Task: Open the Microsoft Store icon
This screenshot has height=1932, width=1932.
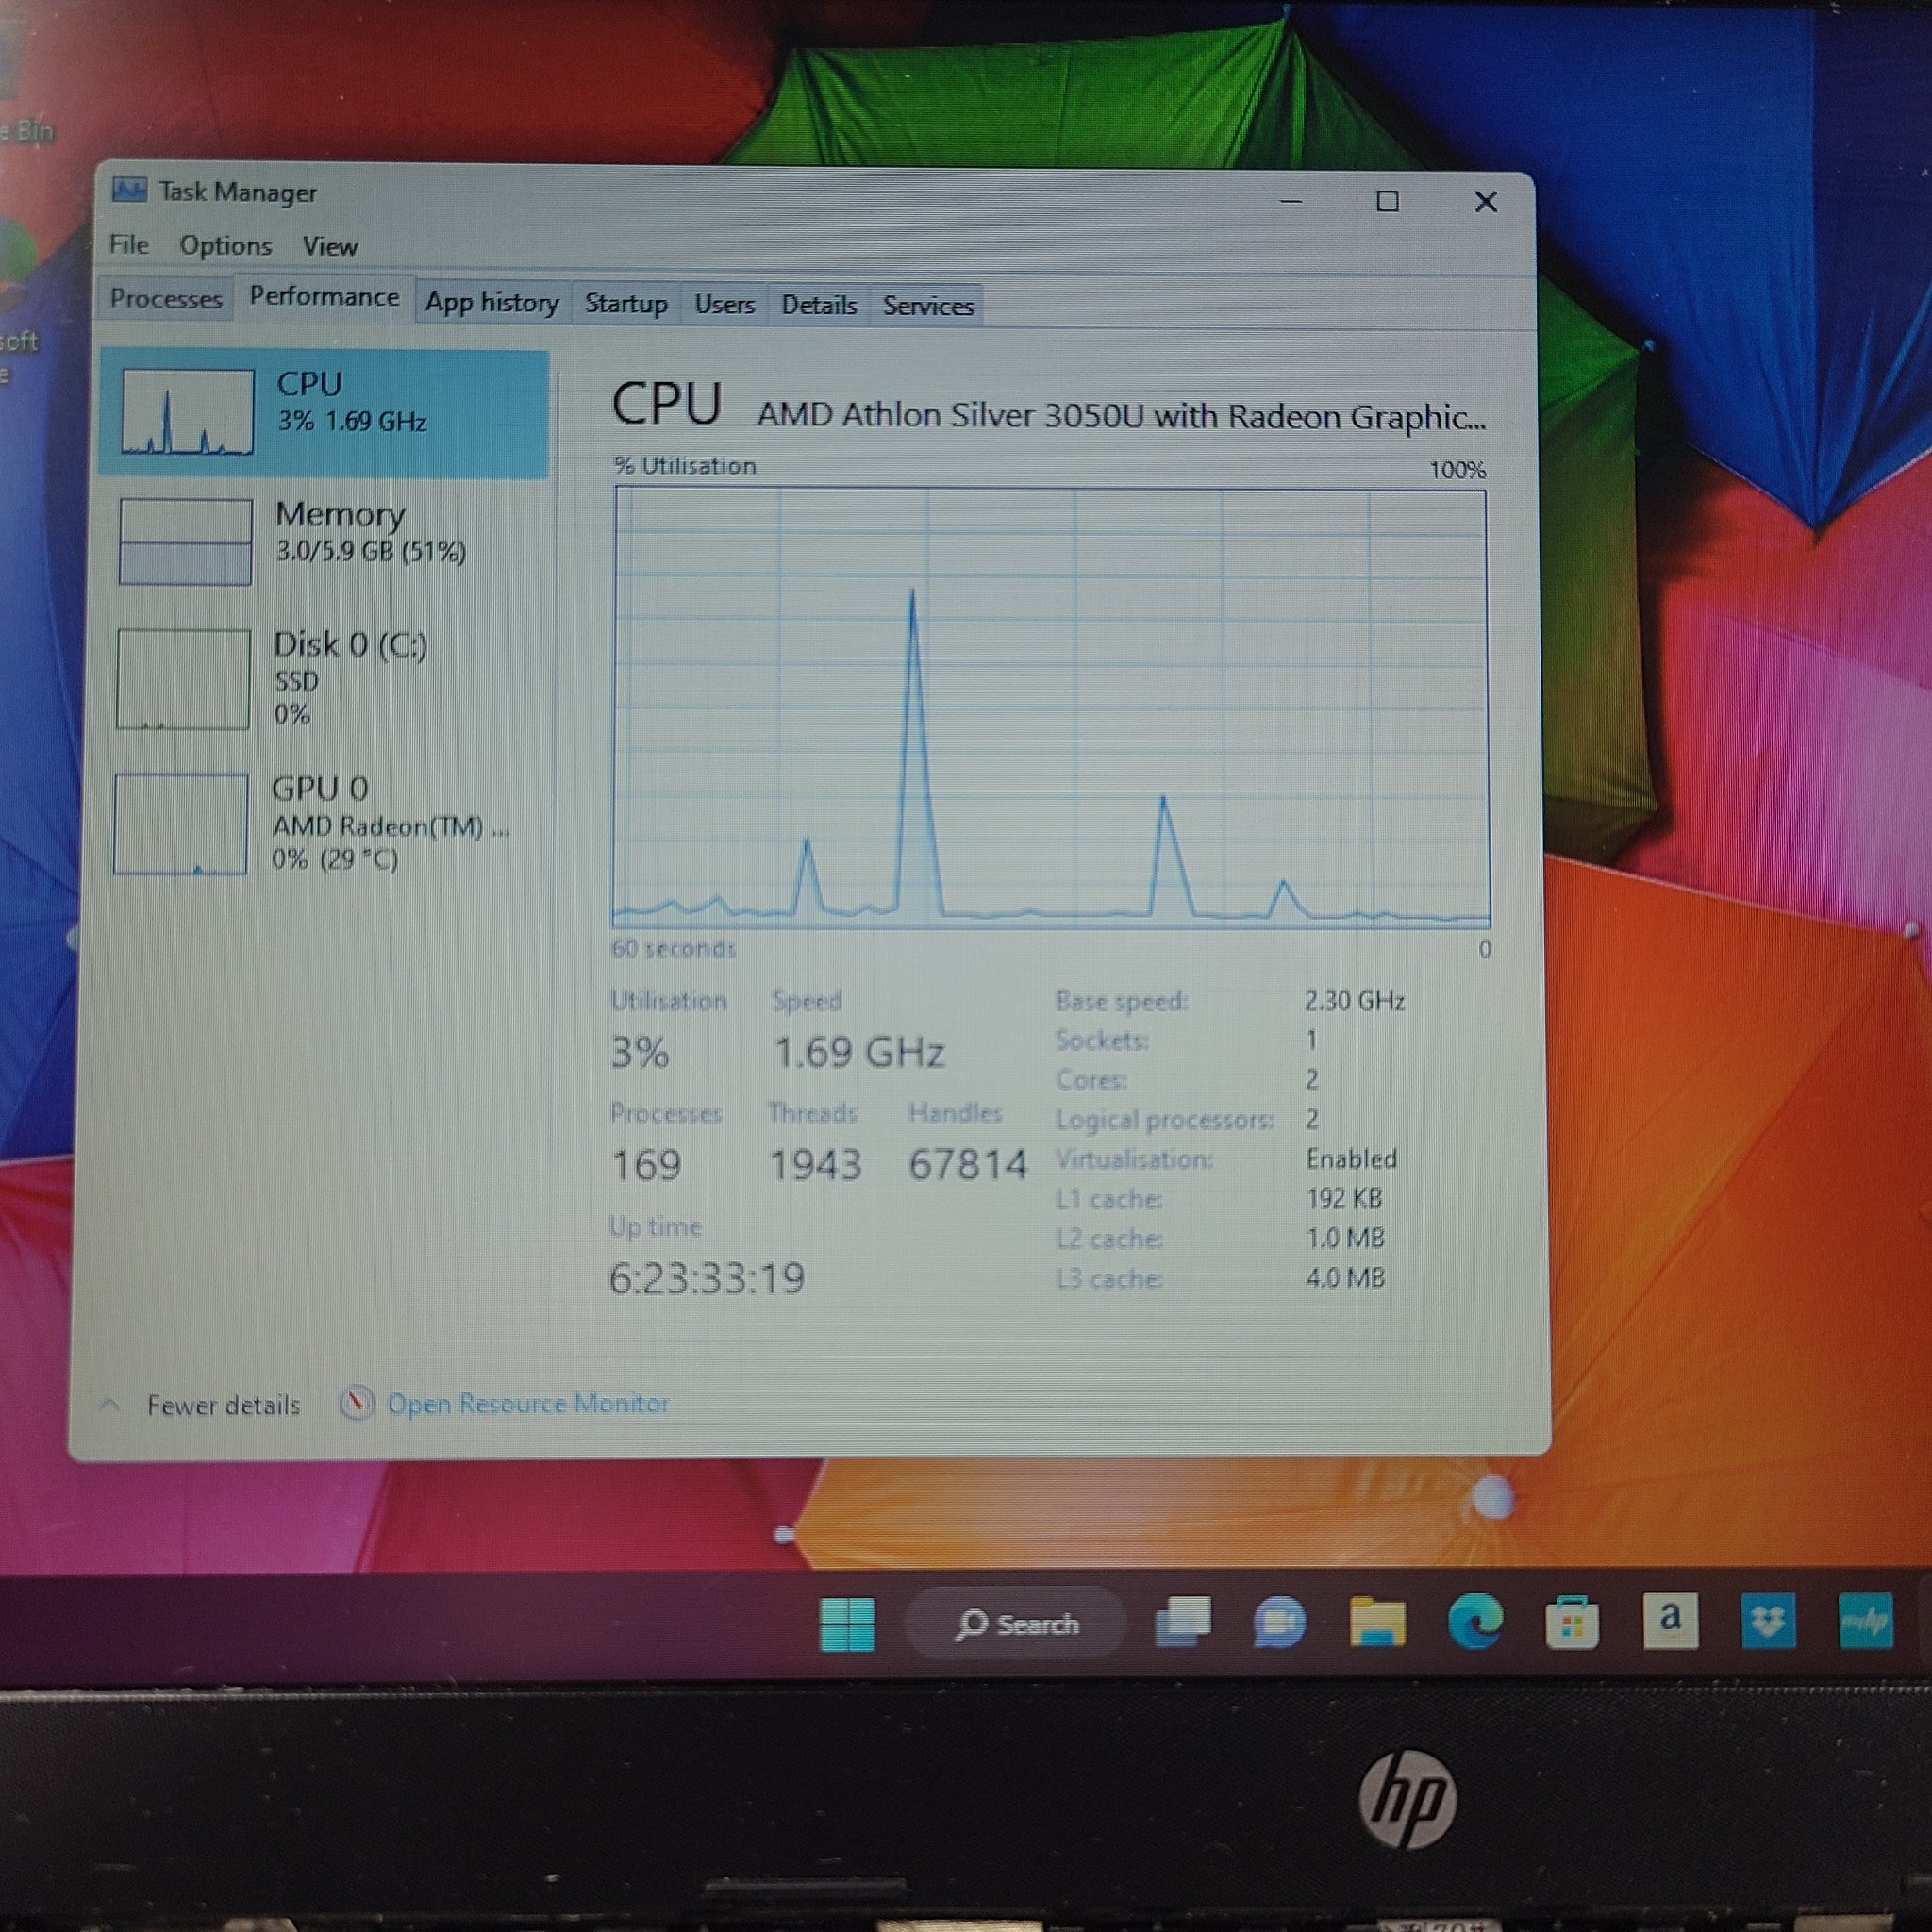Action: point(1571,1621)
